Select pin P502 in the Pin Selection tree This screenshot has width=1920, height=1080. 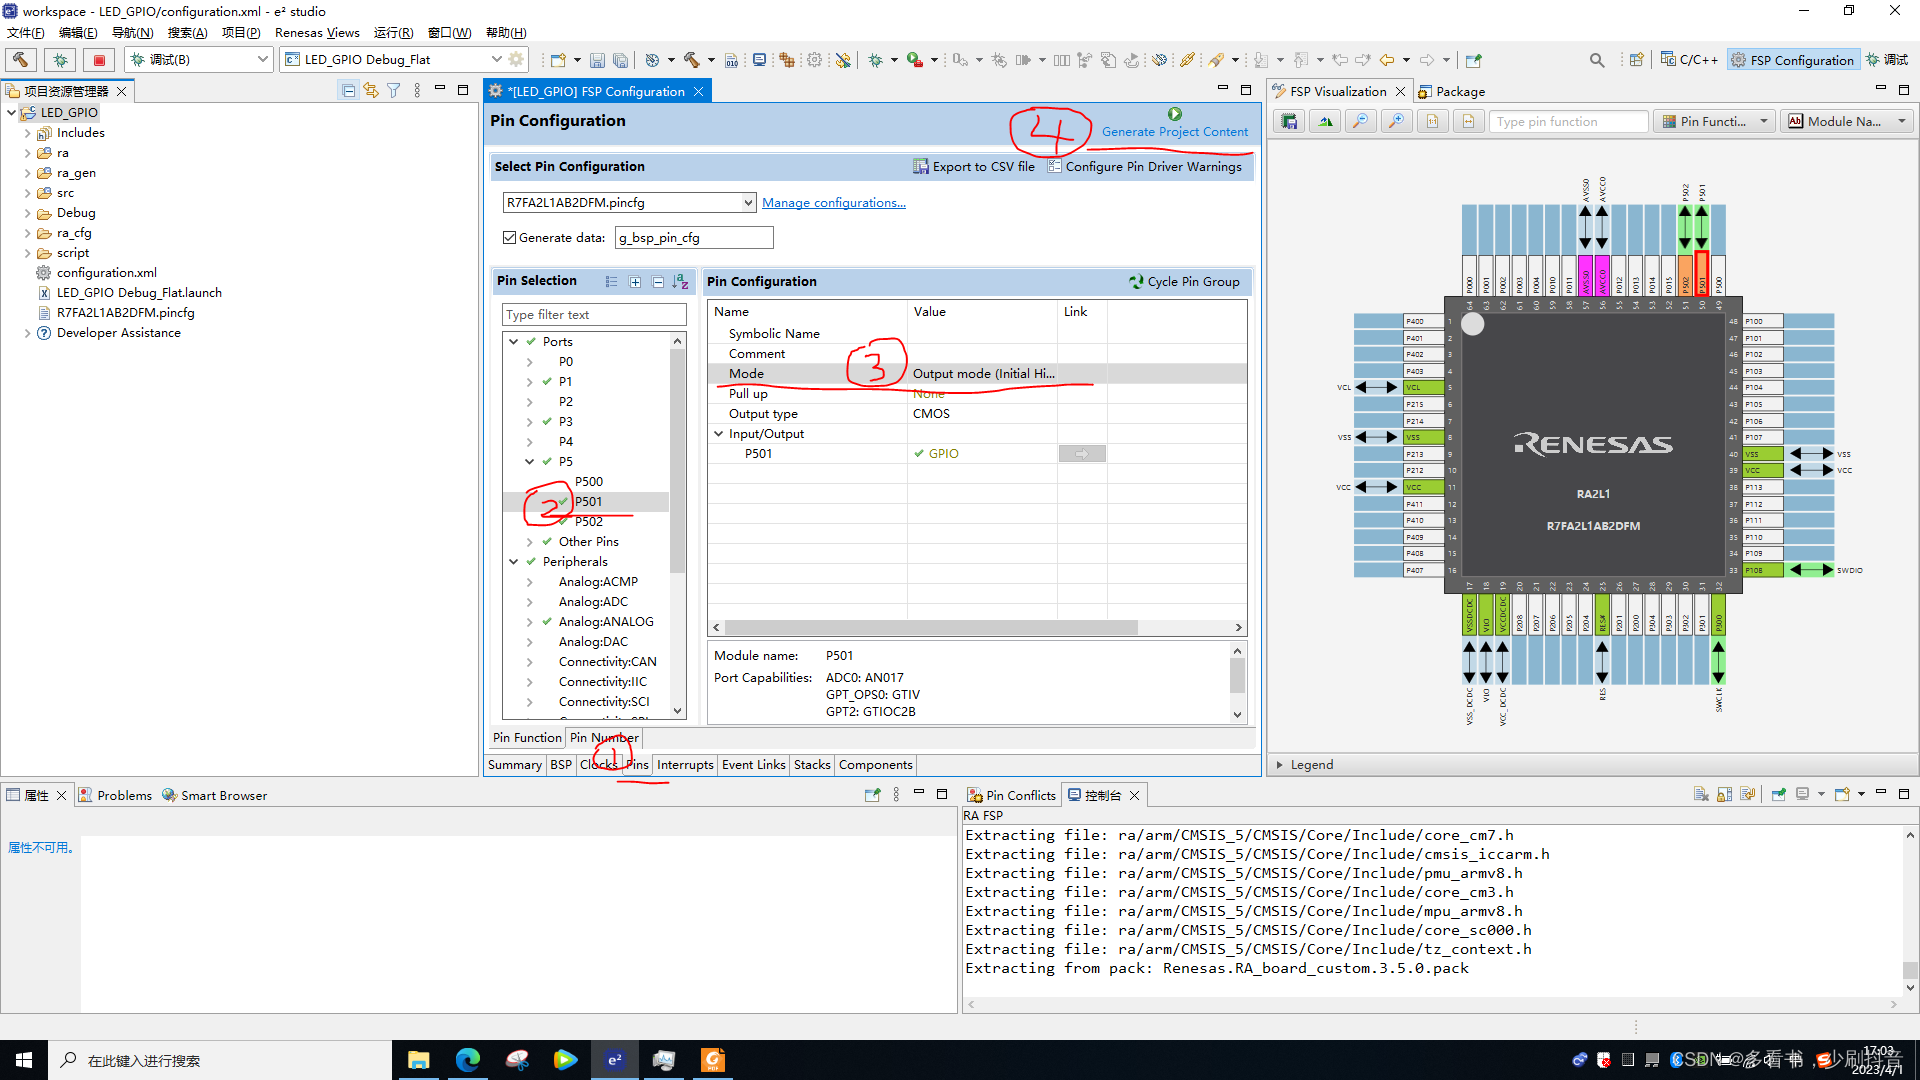588,522
